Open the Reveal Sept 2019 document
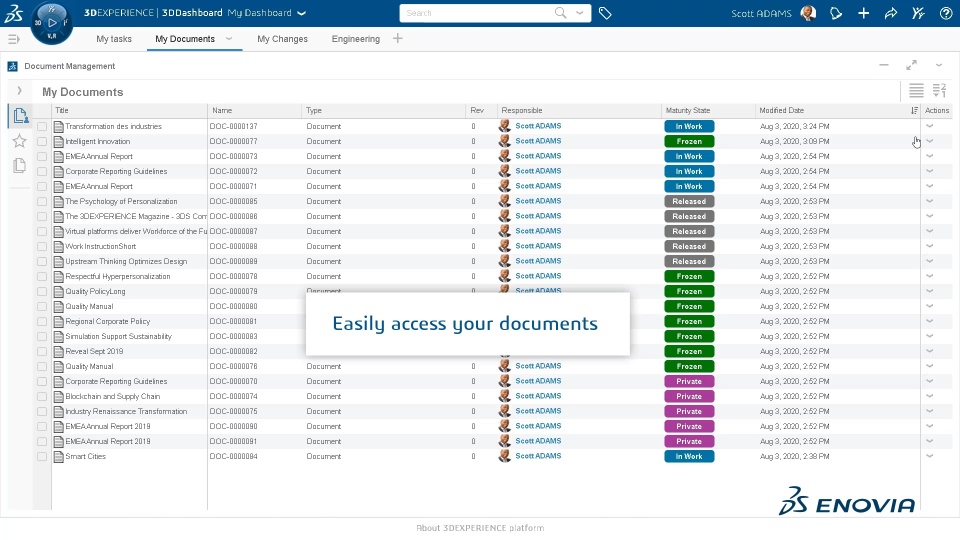 94,351
